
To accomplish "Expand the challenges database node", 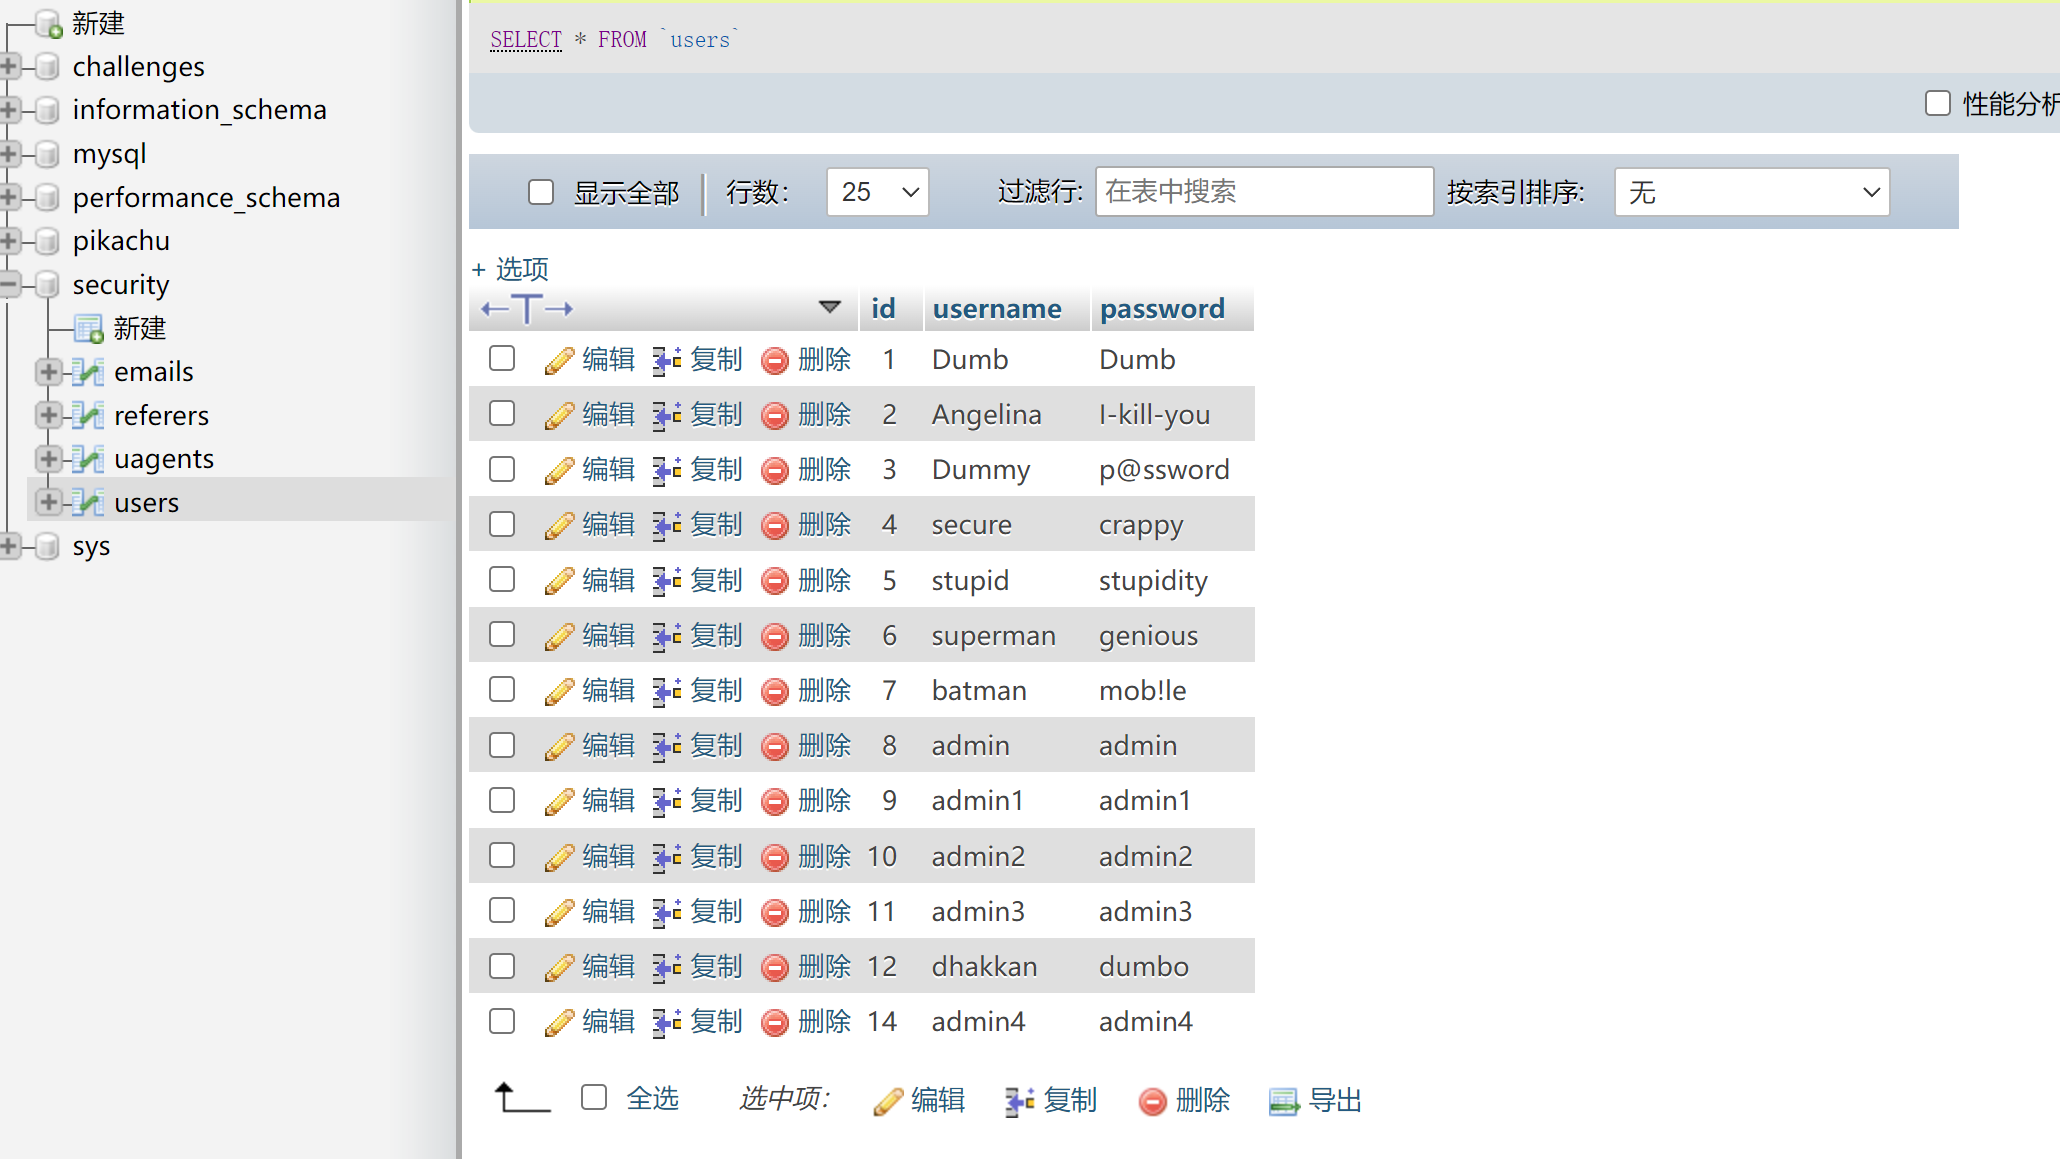I will coord(10,67).
